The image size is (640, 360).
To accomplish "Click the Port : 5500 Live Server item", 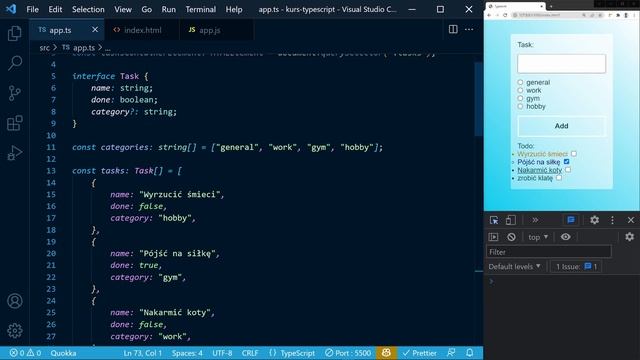I will click(348, 353).
